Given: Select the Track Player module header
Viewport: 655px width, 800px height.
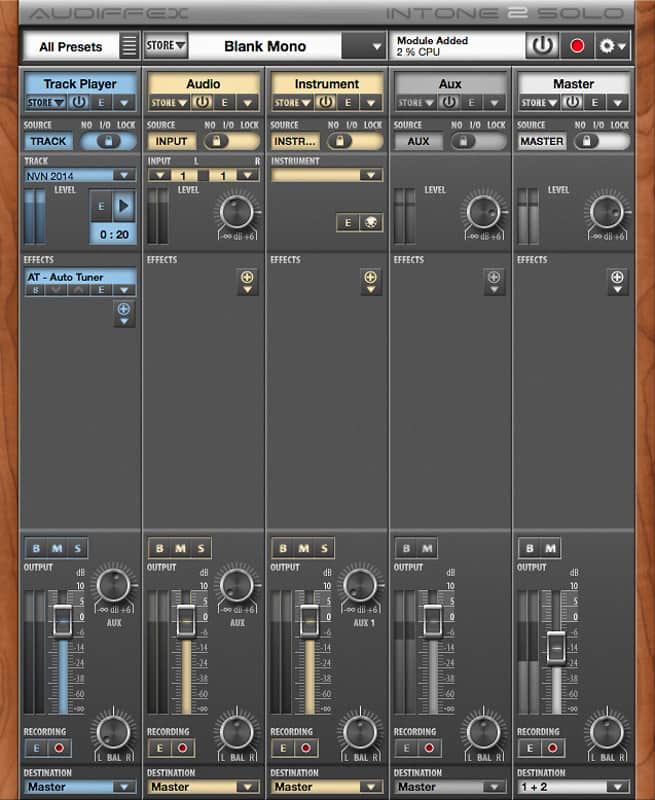Looking at the screenshot, I should (x=80, y=84).
